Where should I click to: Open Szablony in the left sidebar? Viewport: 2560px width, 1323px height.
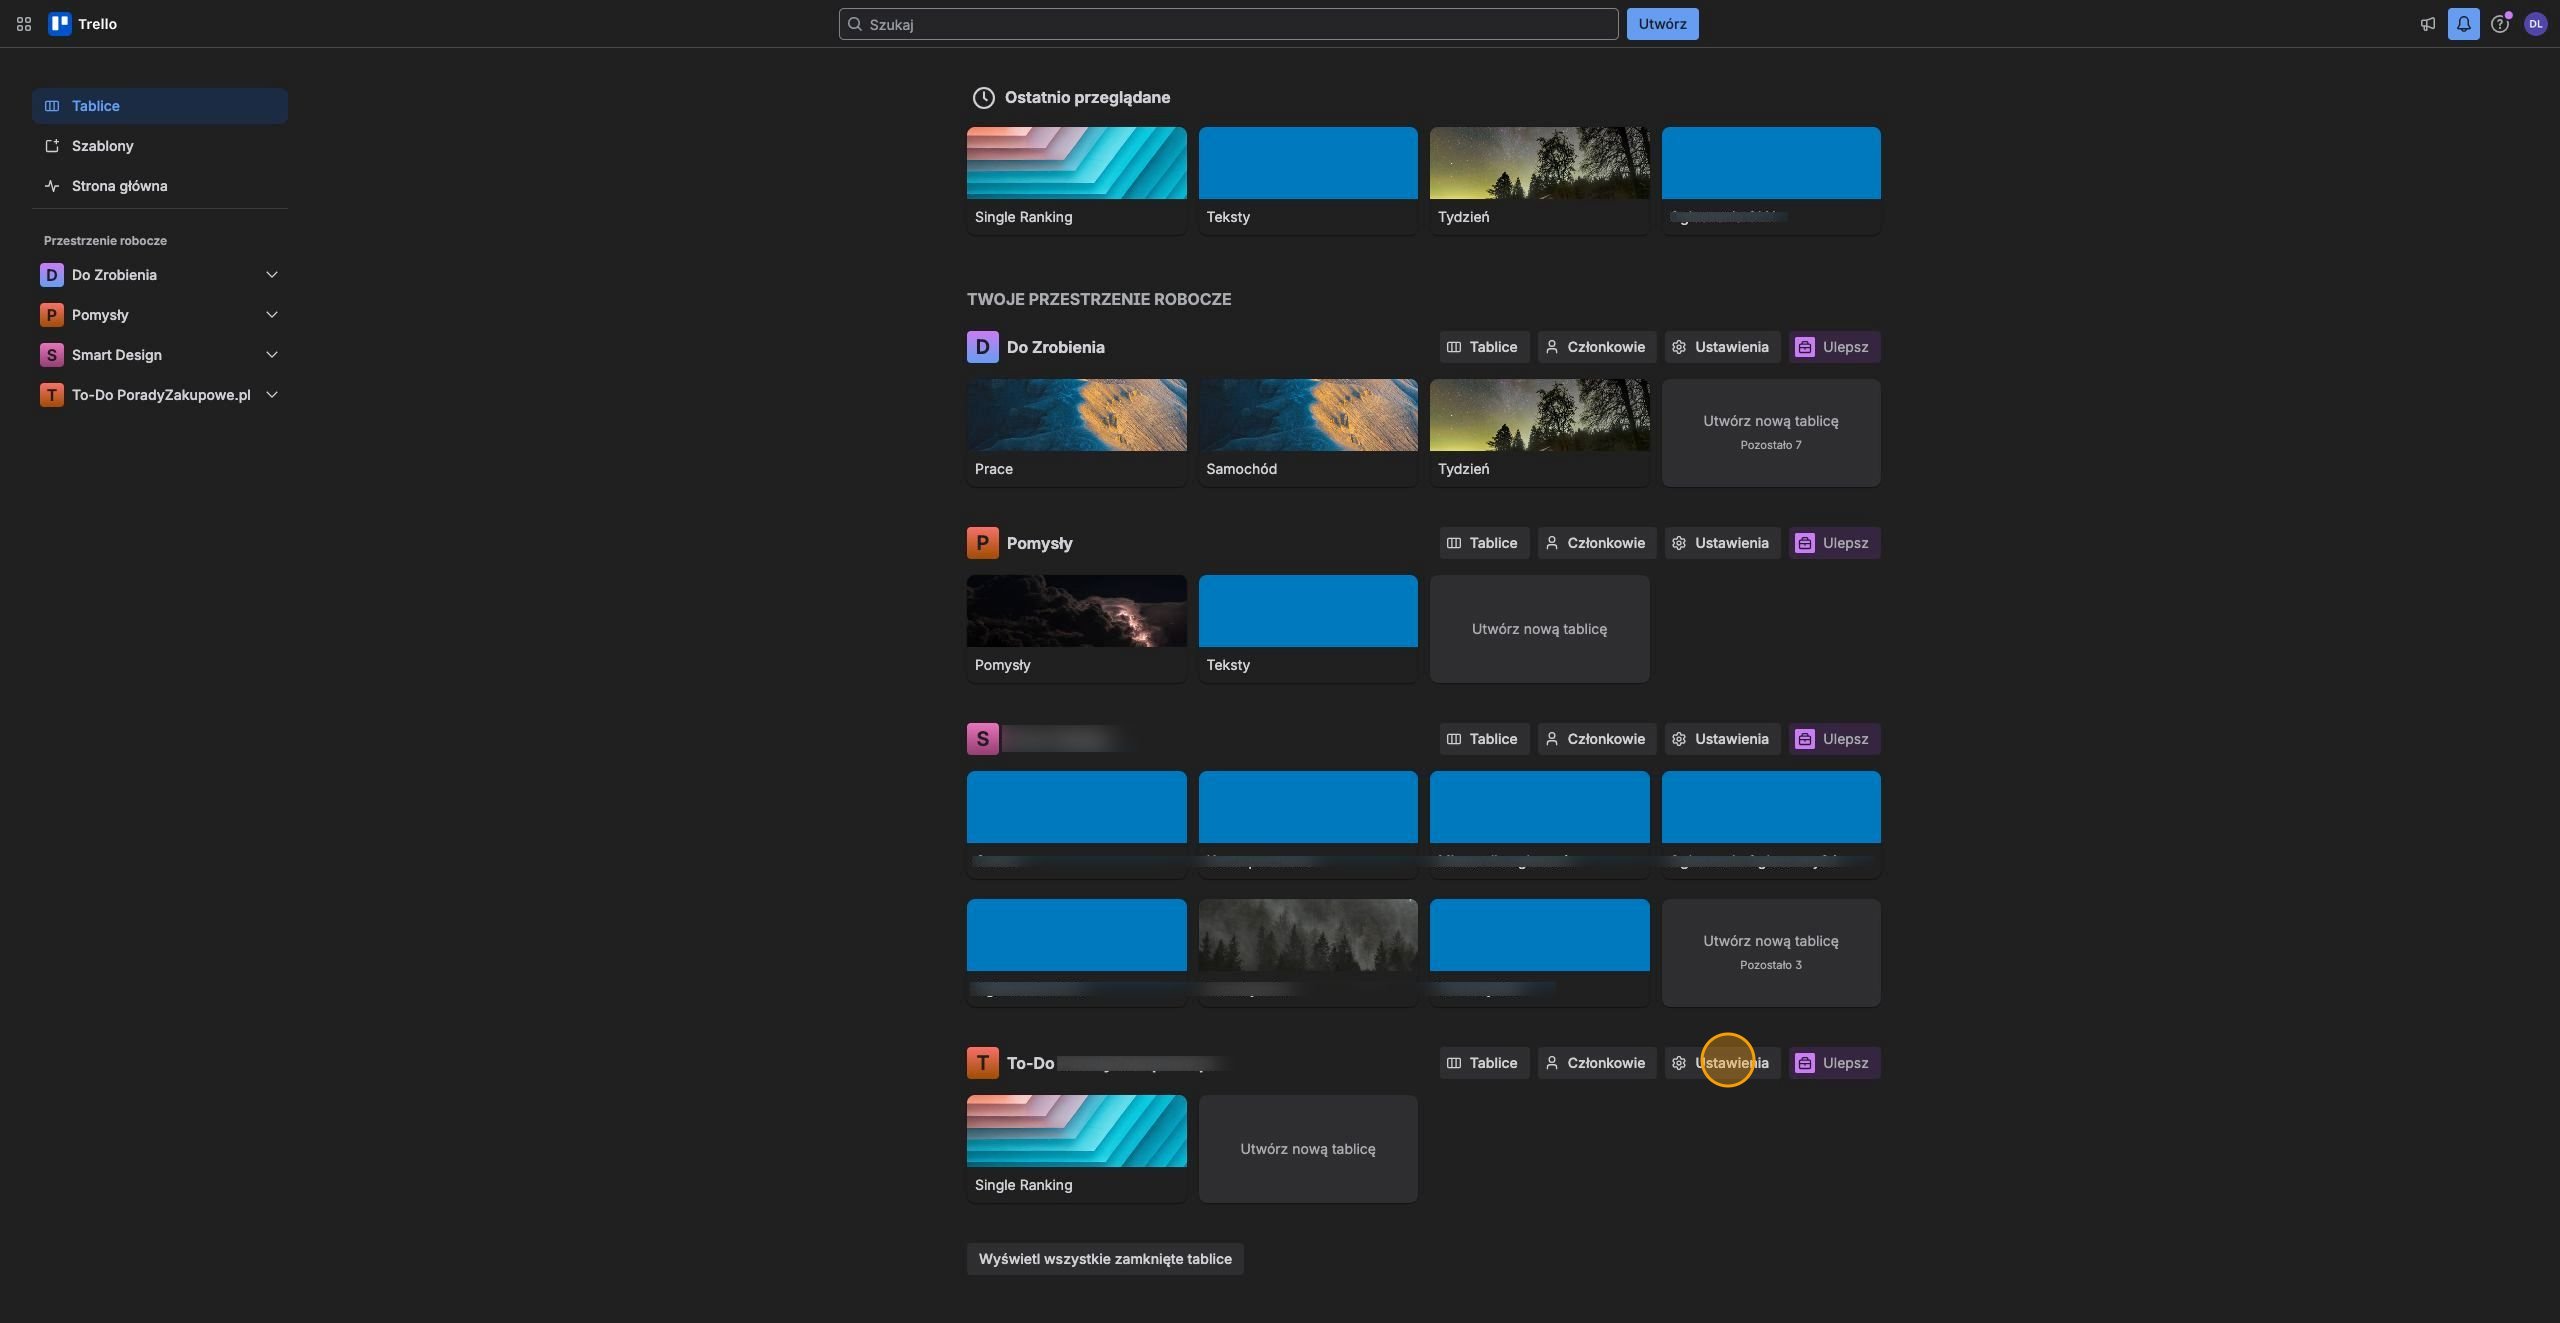click(160, 146)
